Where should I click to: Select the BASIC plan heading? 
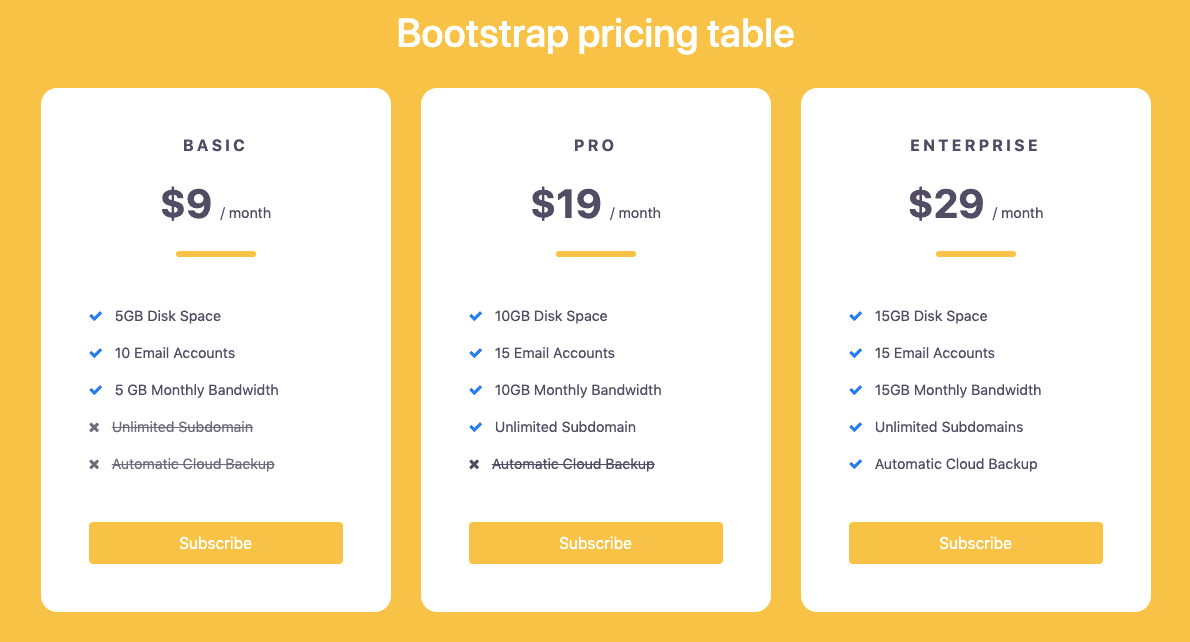pyautogui.click(x=215, y=145)
